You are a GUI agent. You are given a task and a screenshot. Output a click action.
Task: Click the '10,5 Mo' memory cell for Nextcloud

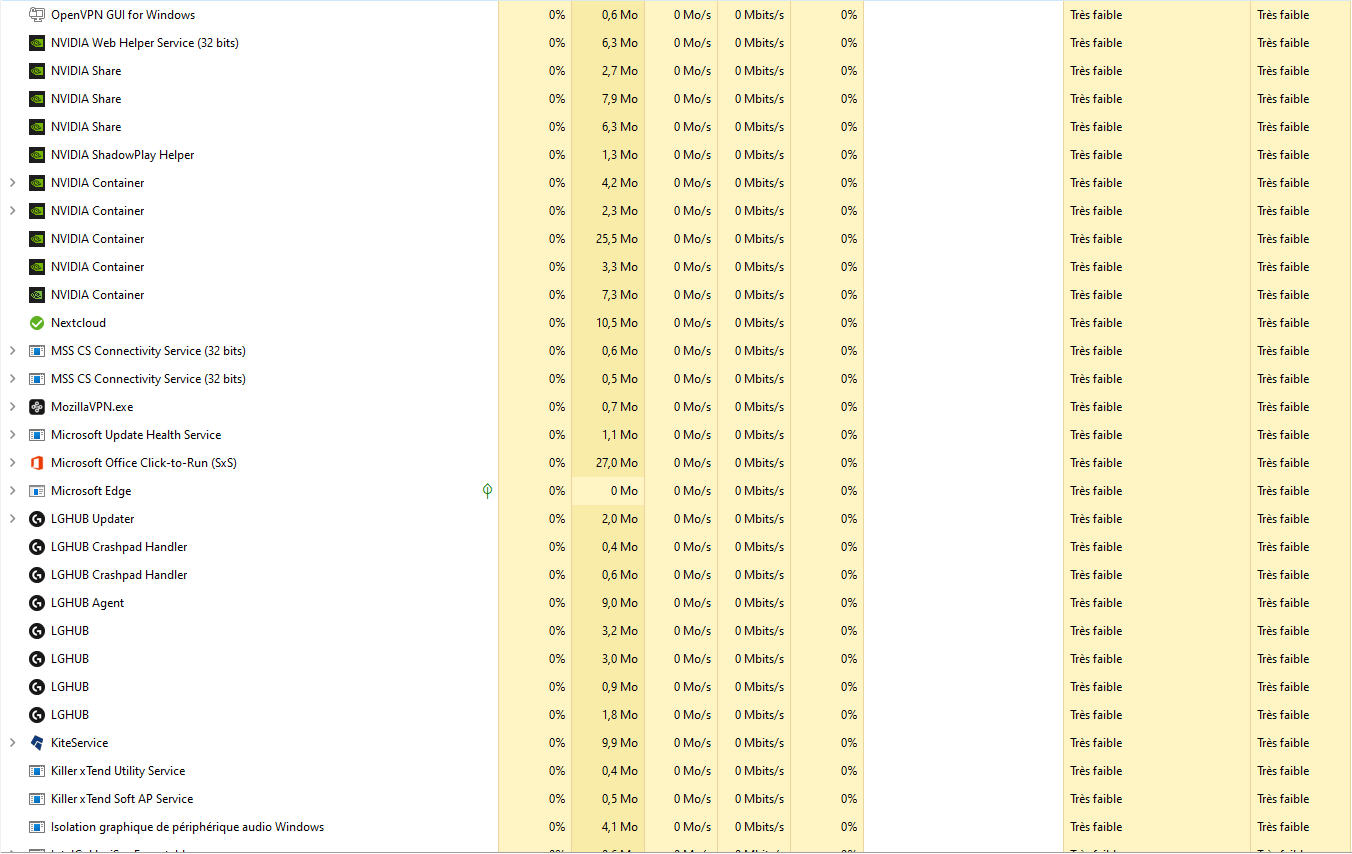pyautogui.click(x=608, y=323)
